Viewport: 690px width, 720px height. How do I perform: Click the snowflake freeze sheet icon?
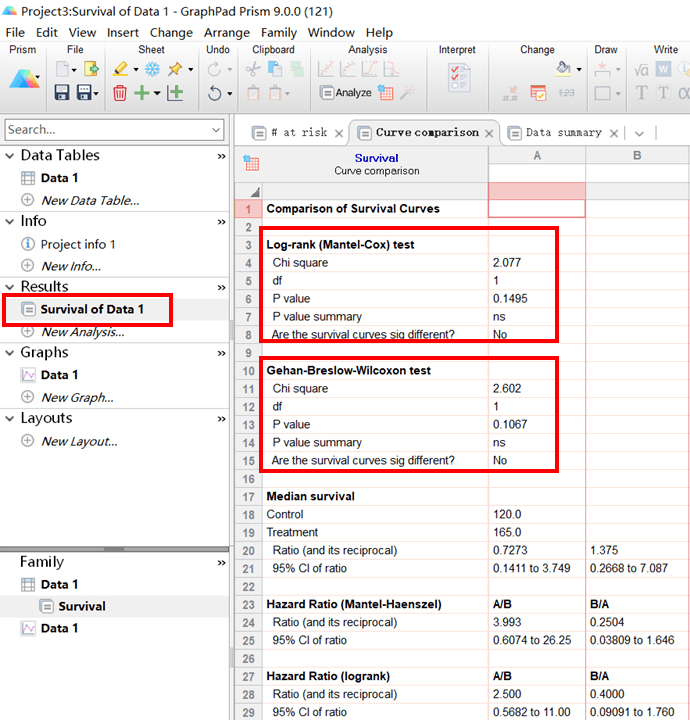(152, 69)
